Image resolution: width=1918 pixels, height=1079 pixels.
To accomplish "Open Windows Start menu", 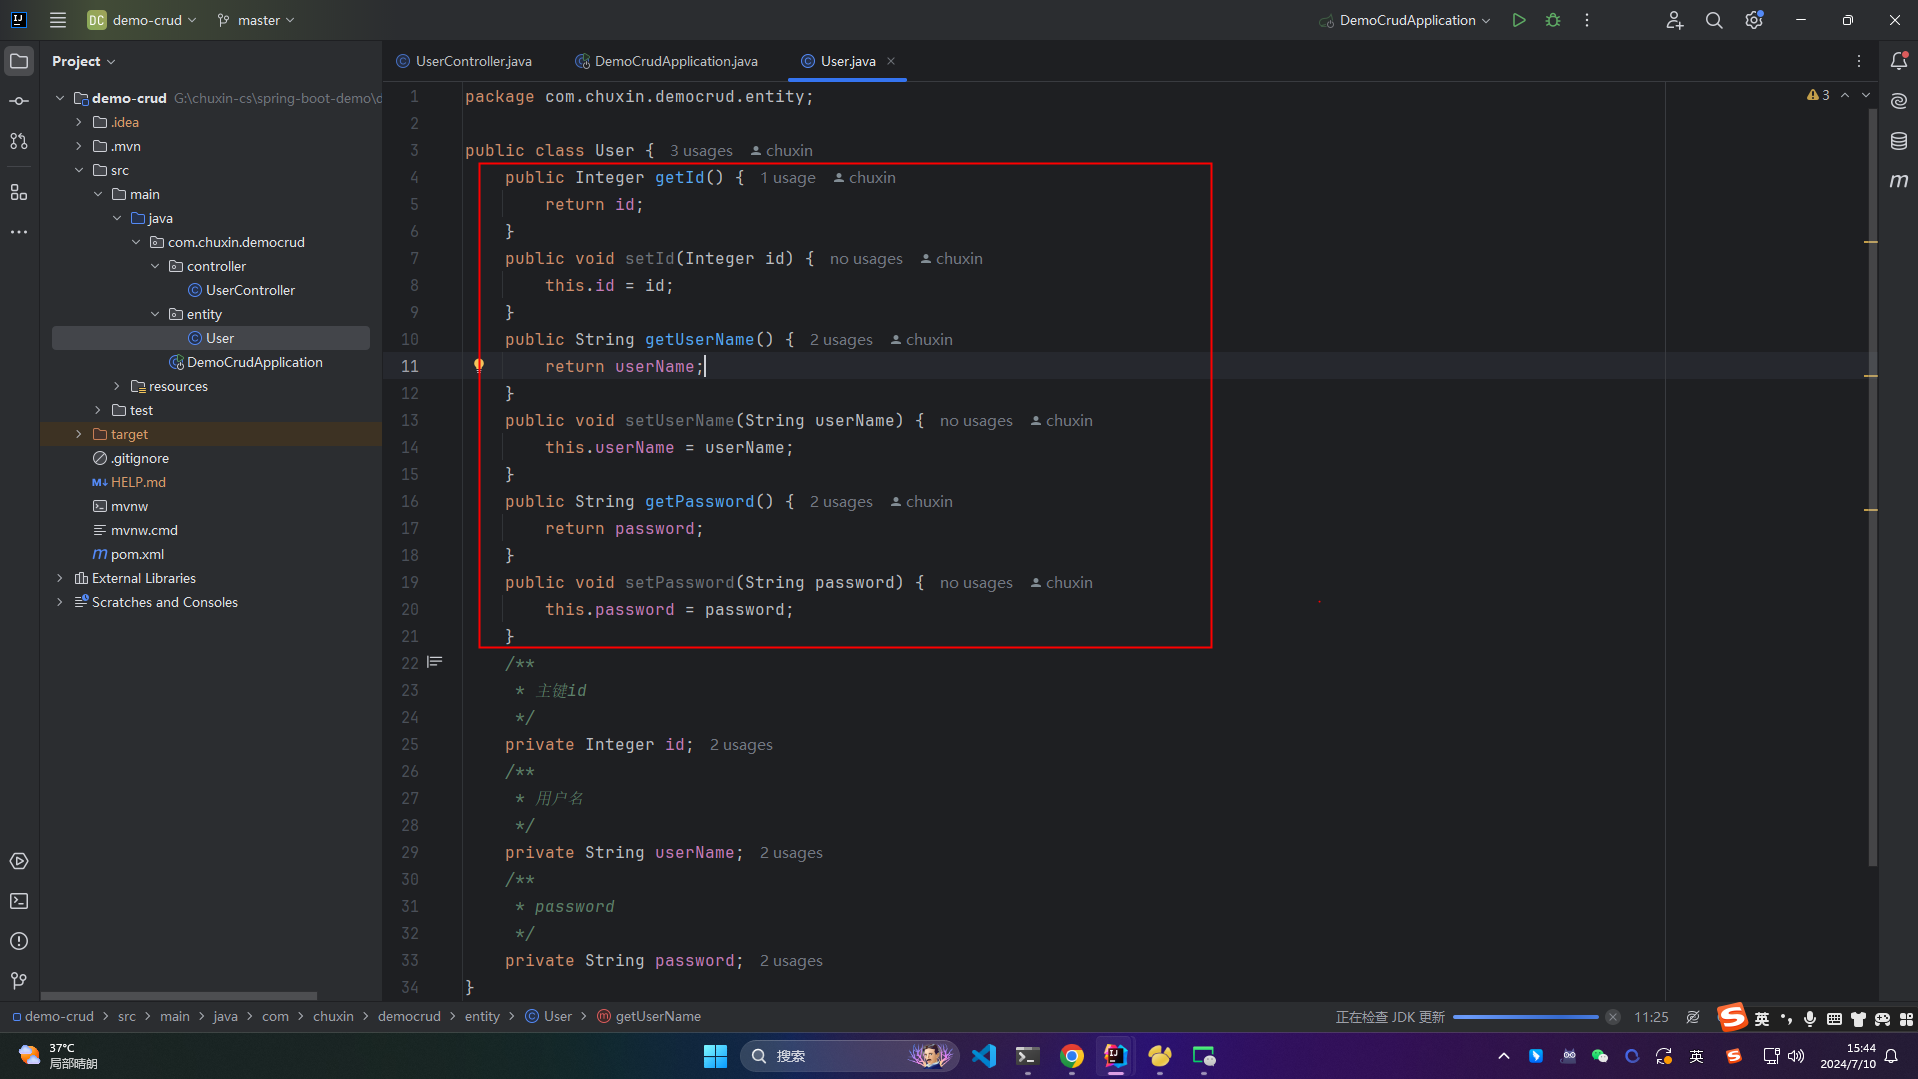I will (x=715, y=1056).
